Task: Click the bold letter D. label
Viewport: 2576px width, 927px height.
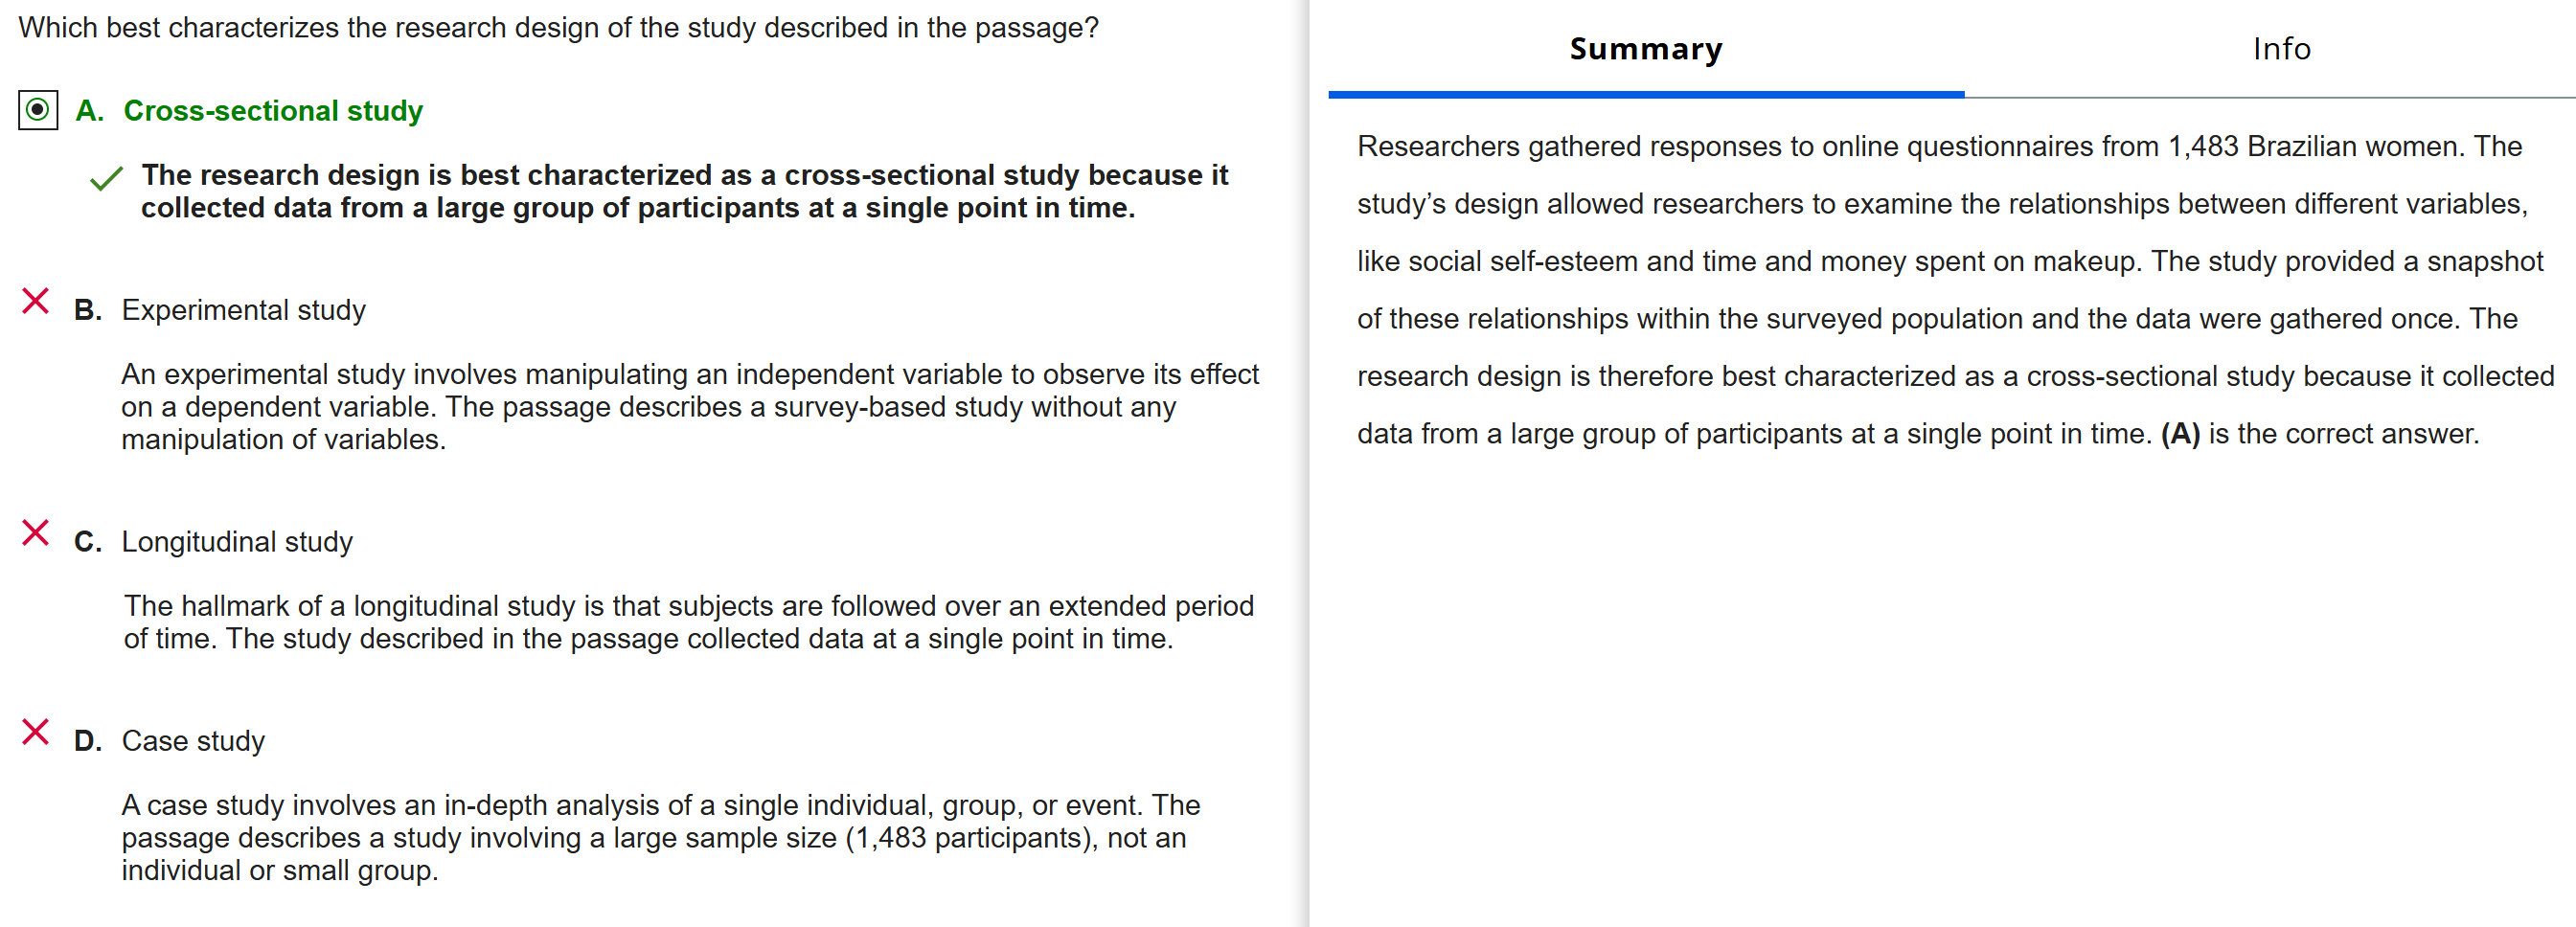Action: coord(88,741)
